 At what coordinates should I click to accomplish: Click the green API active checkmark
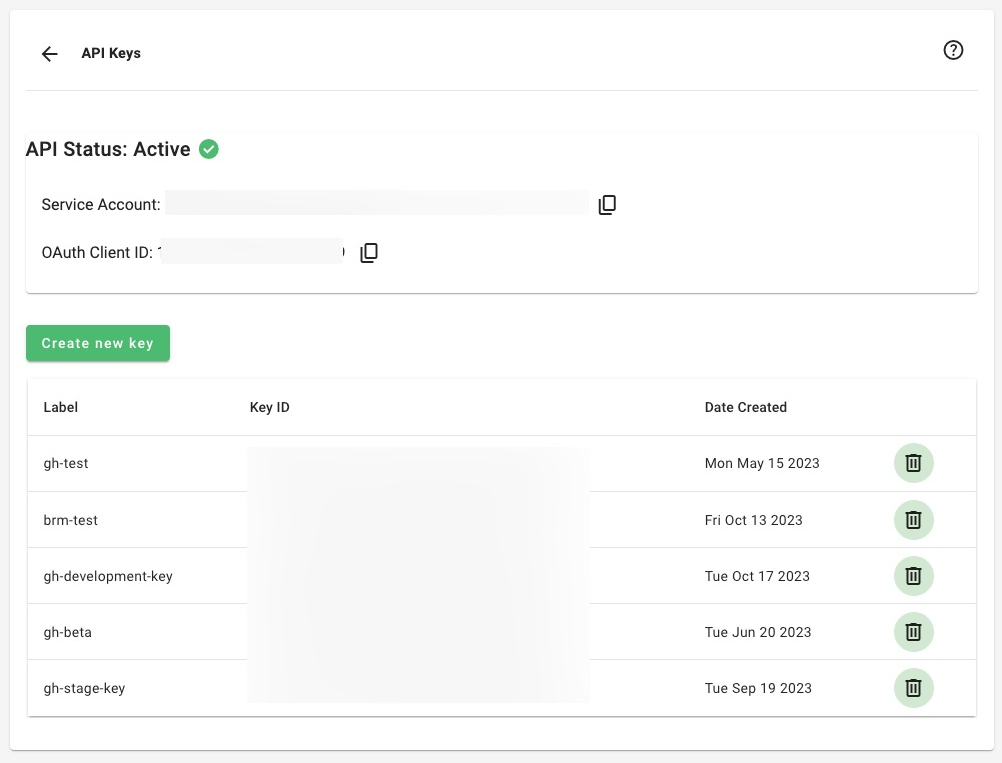pyautogui.click(x=208, y=149)
